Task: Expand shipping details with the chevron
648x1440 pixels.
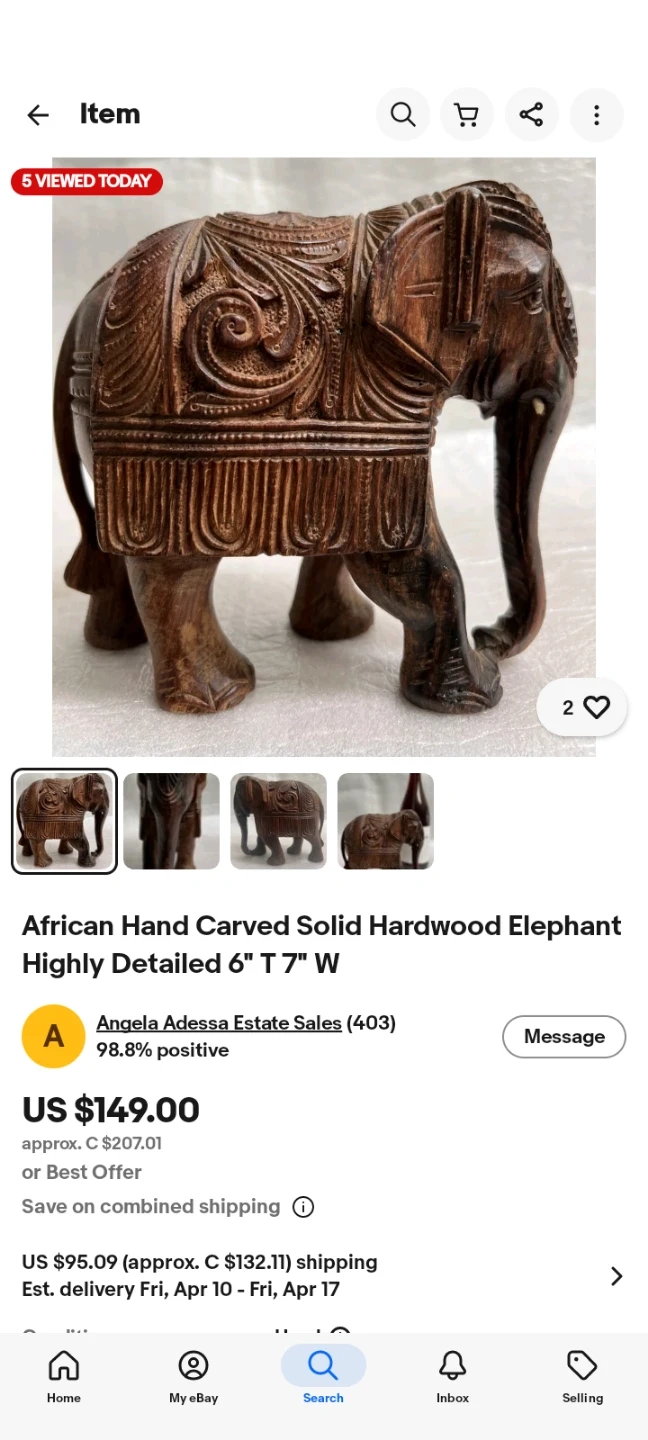Action: (x=617, y=1276)
